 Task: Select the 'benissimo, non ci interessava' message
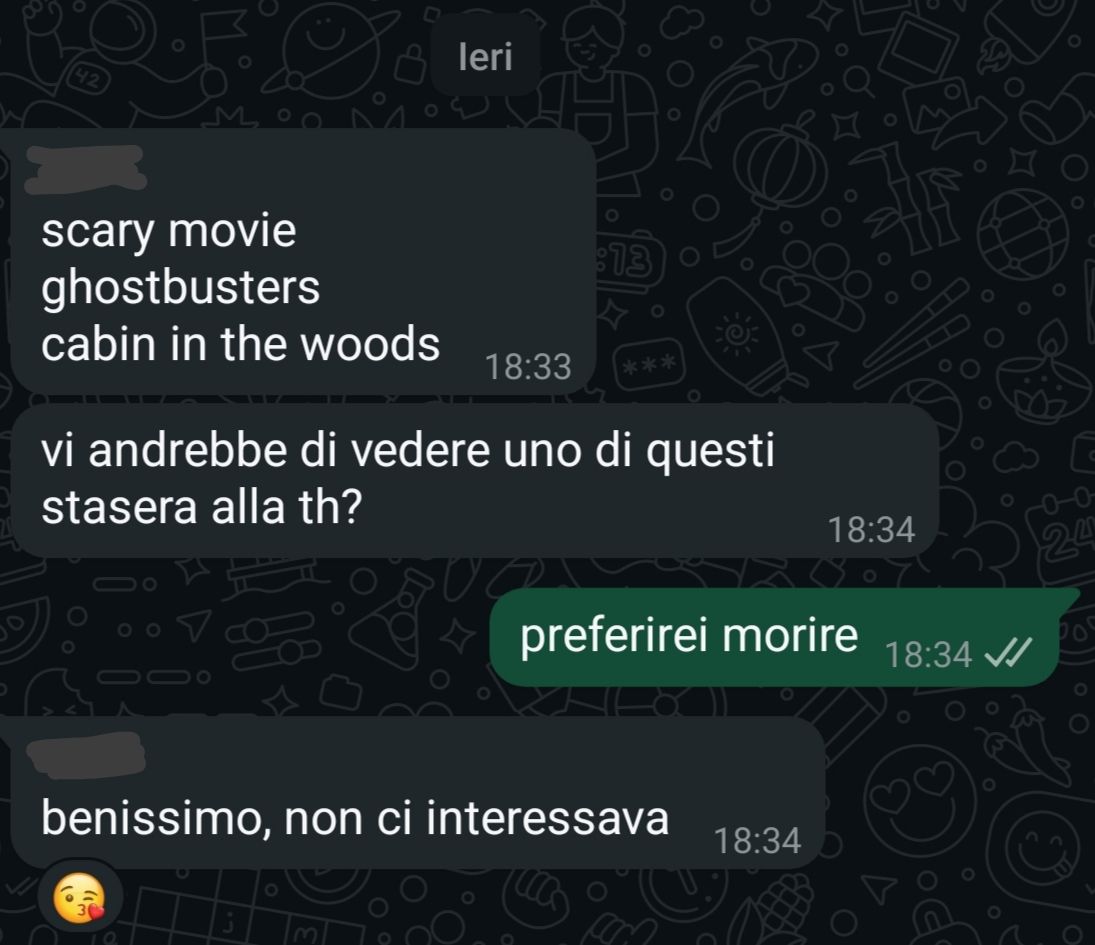(x=418, y=793)
